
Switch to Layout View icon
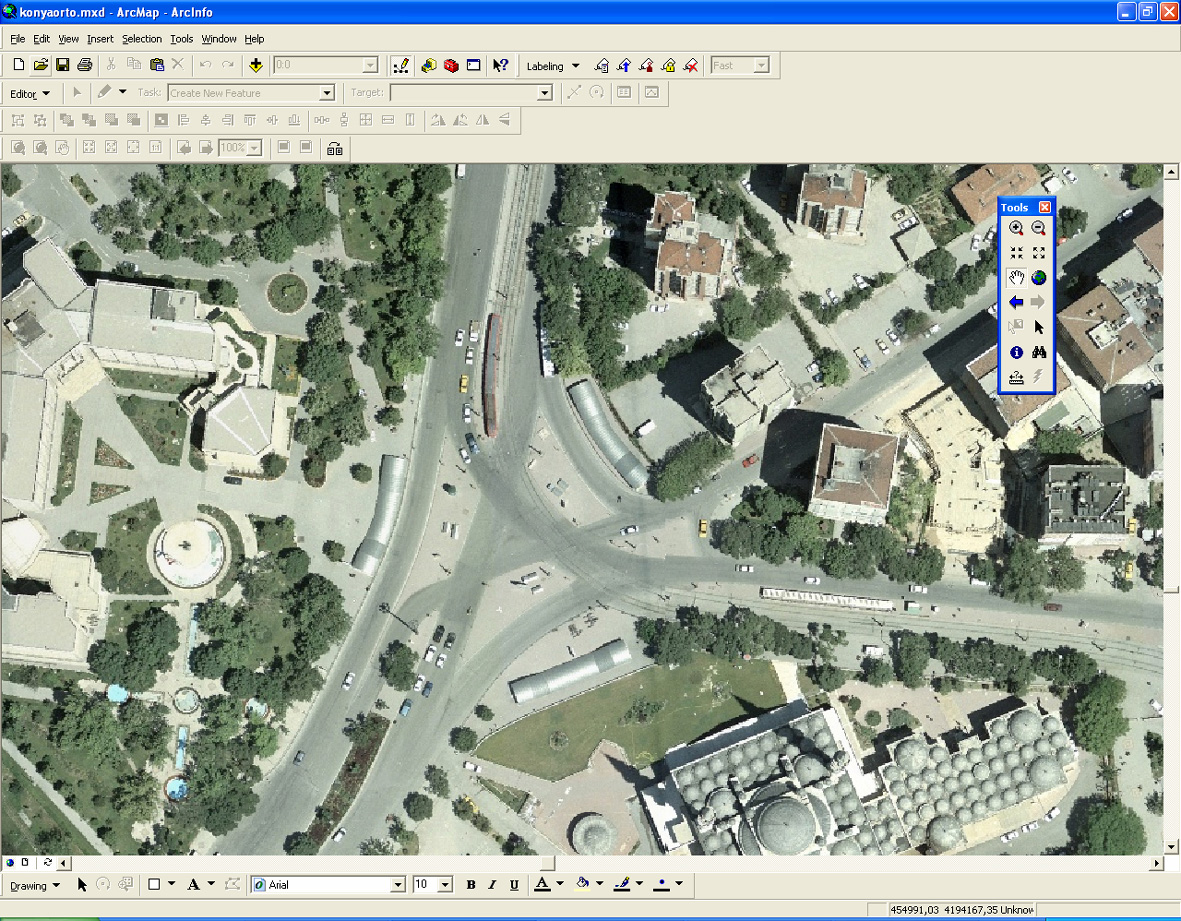(x=25, y=862)
